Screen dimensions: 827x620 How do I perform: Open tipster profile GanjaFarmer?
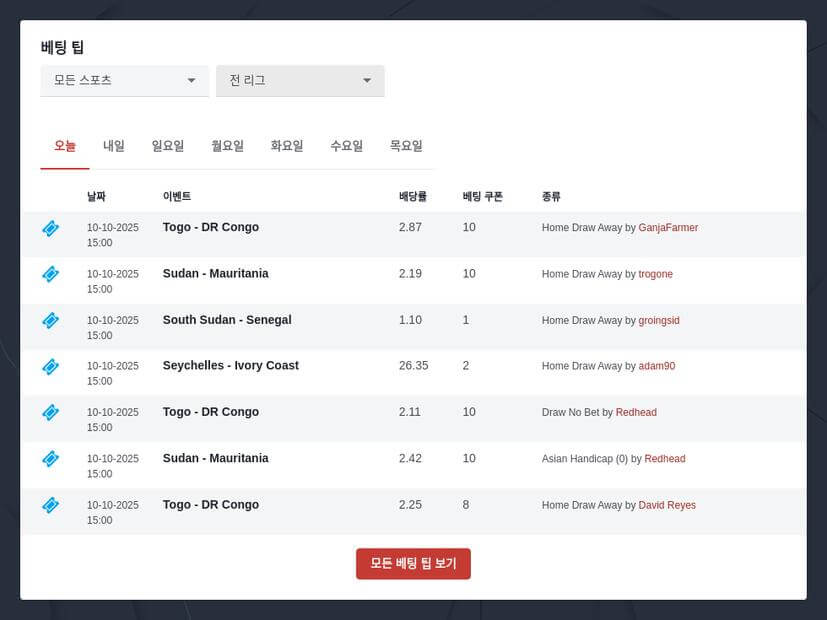pos(668,227)
